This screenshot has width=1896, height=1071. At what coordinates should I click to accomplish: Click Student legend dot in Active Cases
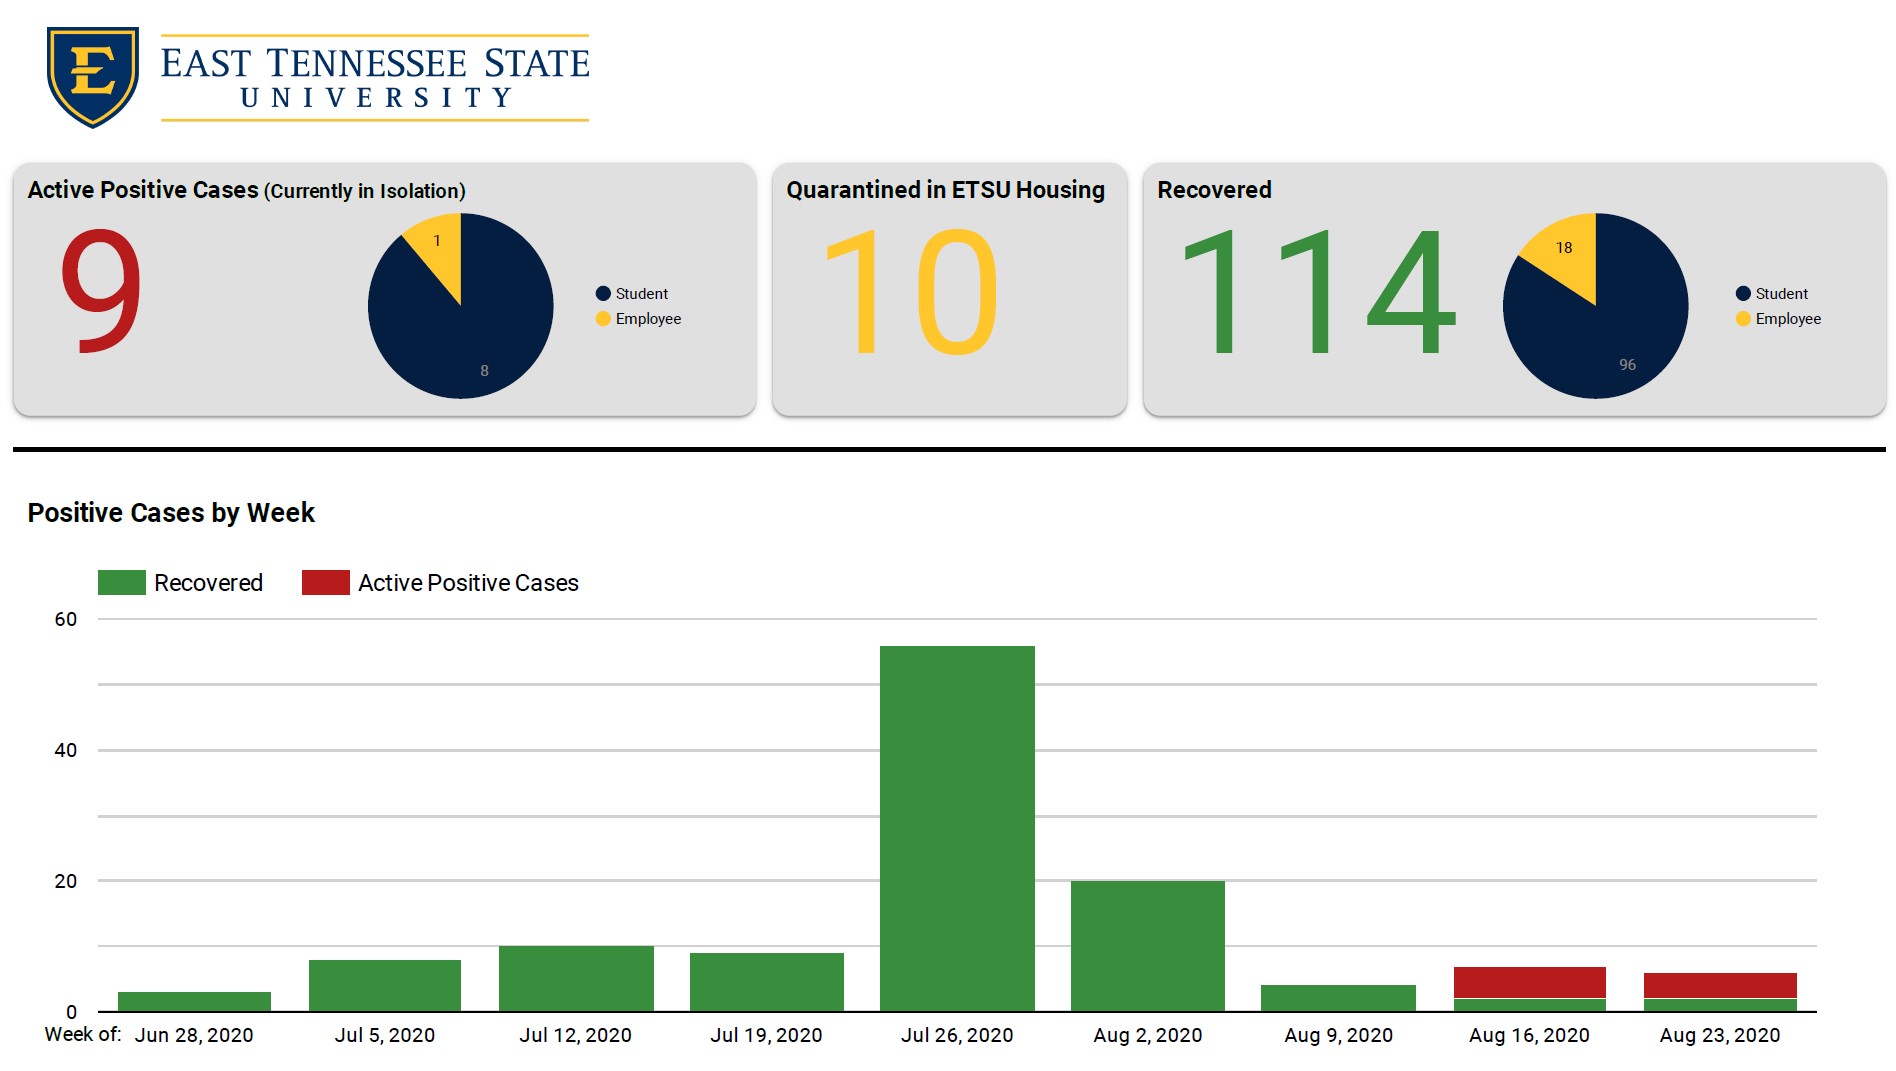603,294
